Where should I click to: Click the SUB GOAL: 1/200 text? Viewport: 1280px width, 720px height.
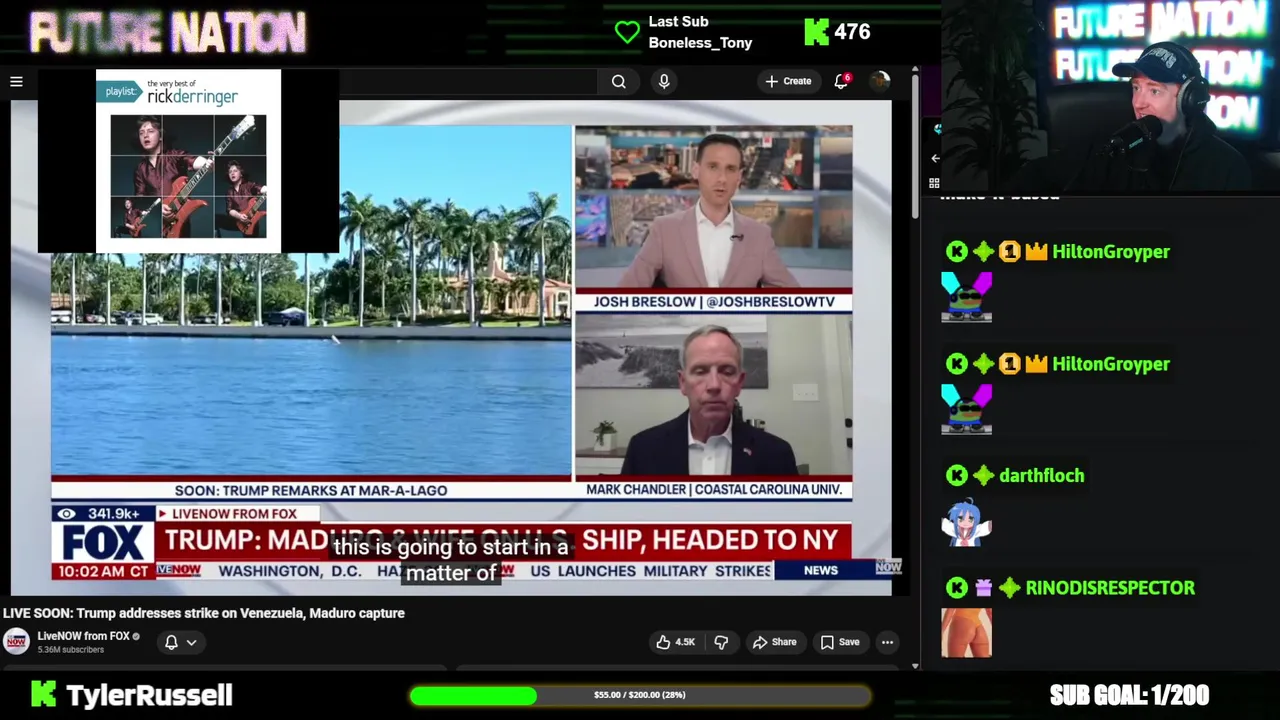[x=1129, y=695]
